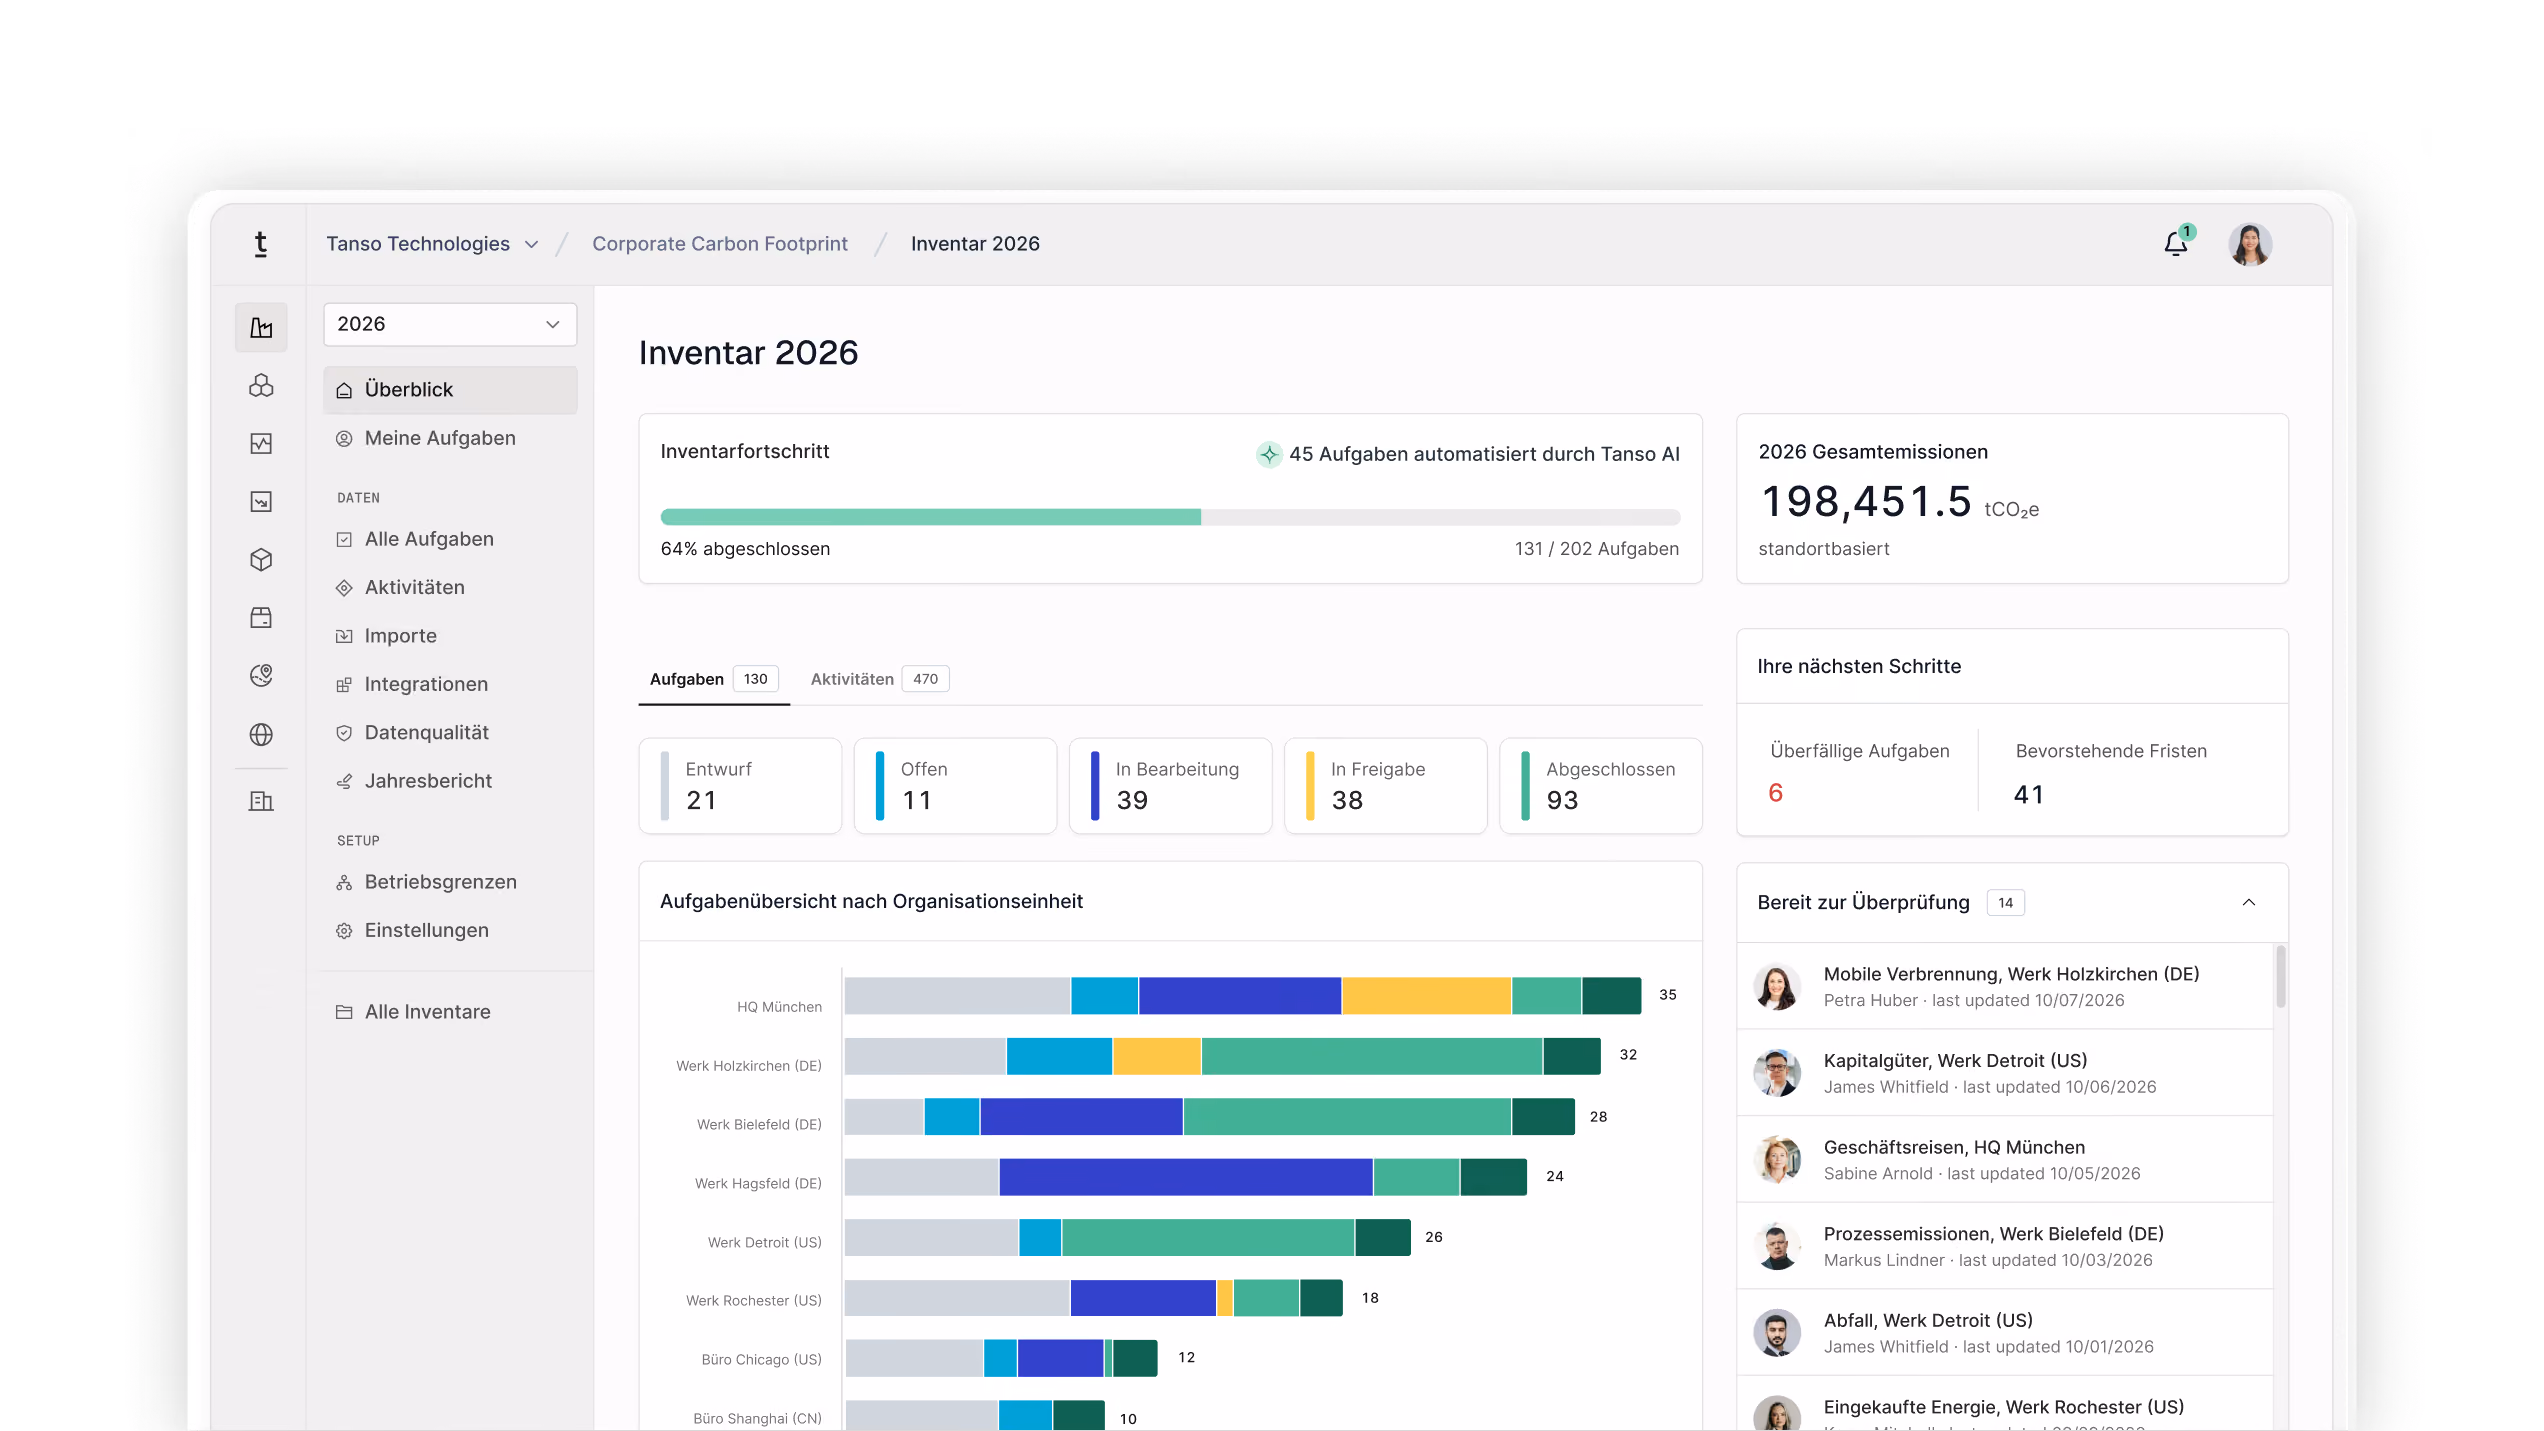Click the yellow segment of HQ München bar
The height and width of the screenshot is (1431, 2544).
pos(1426,996)
